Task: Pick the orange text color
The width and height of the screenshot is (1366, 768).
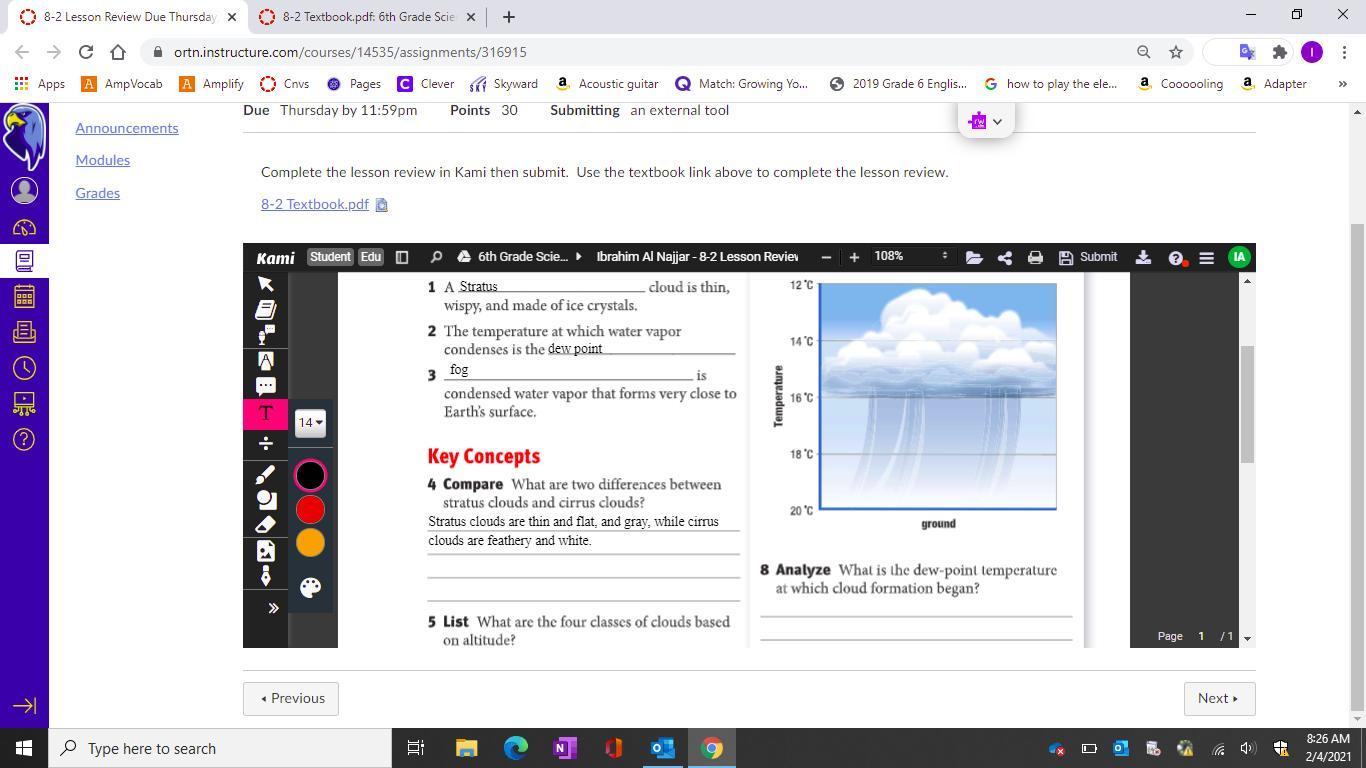Action: point(310,543)
